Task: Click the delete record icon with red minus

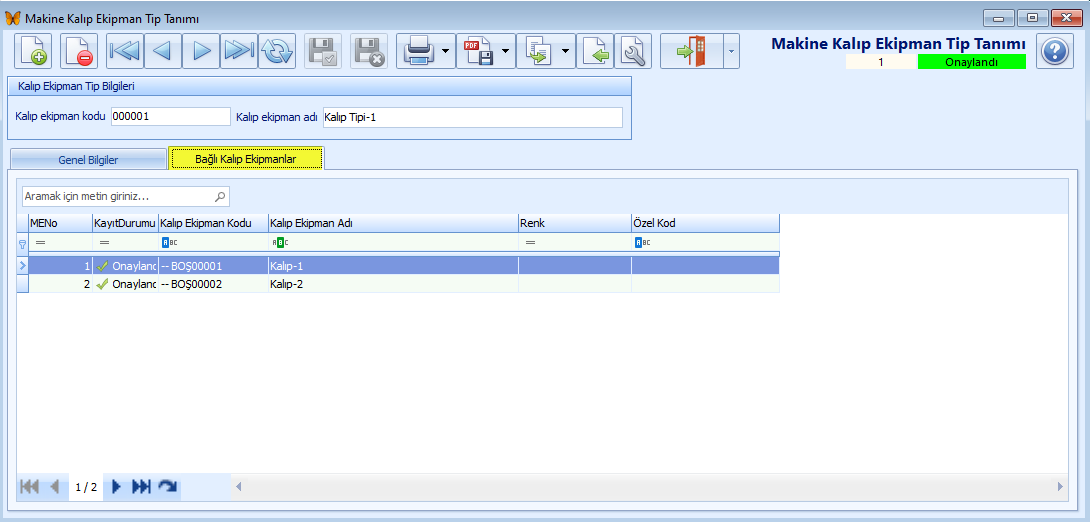Action: point(79,51)
